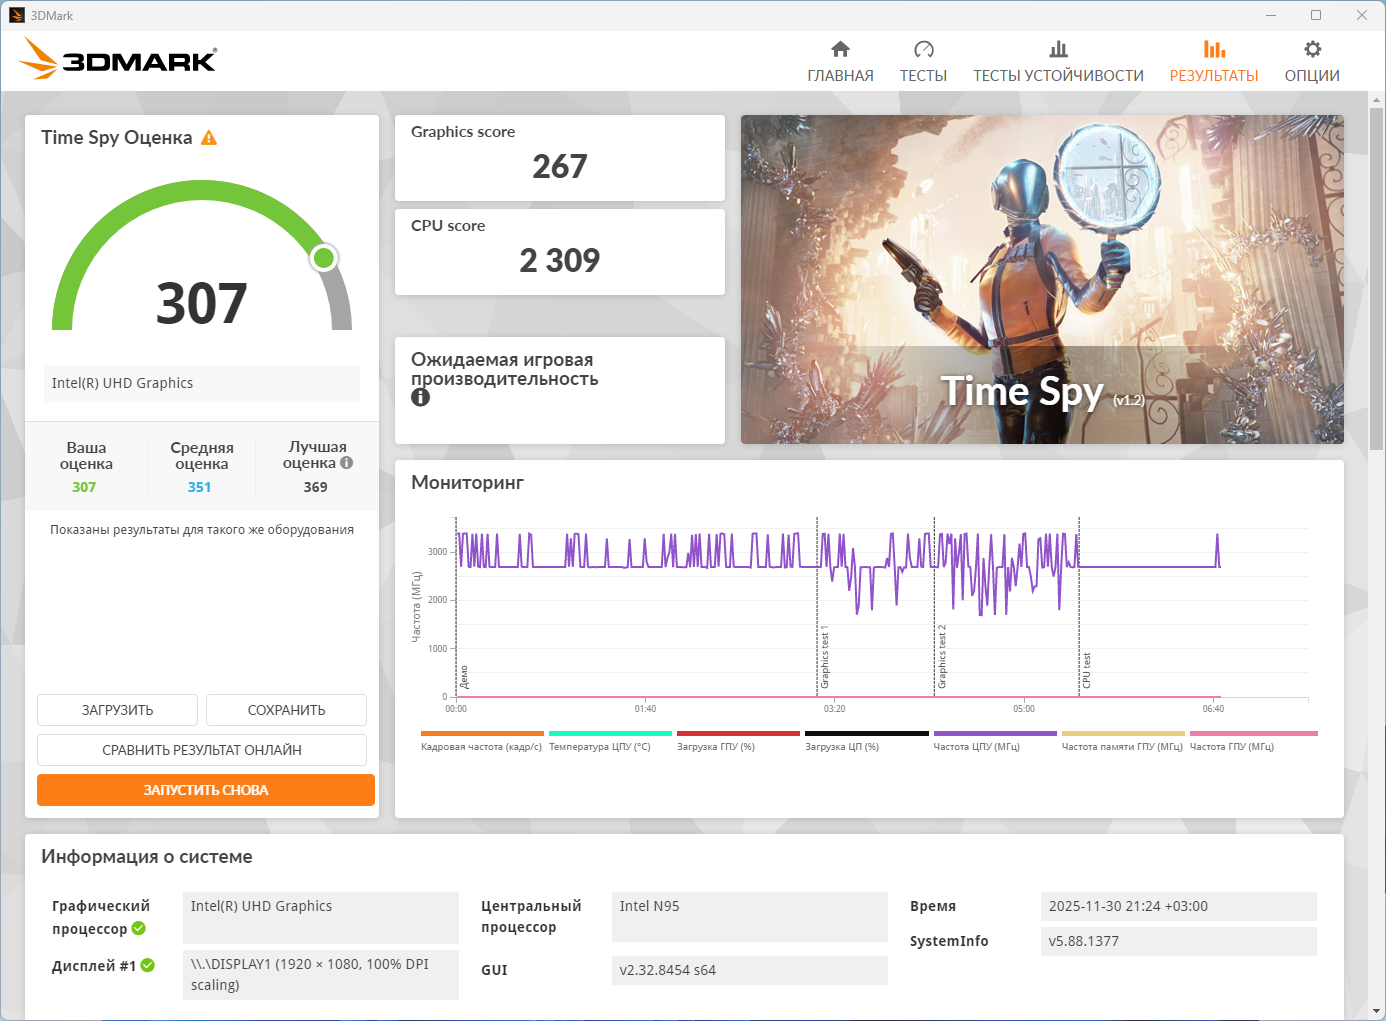
Task: Click the Intel N95 processor field
Action: tap(749, 916)
